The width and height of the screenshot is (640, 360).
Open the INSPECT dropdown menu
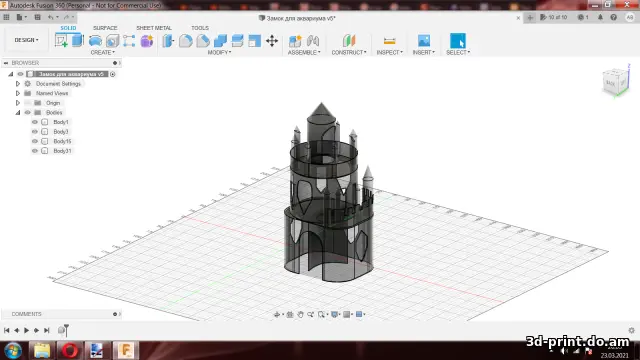pyautogui.click(x=389, y=53)
